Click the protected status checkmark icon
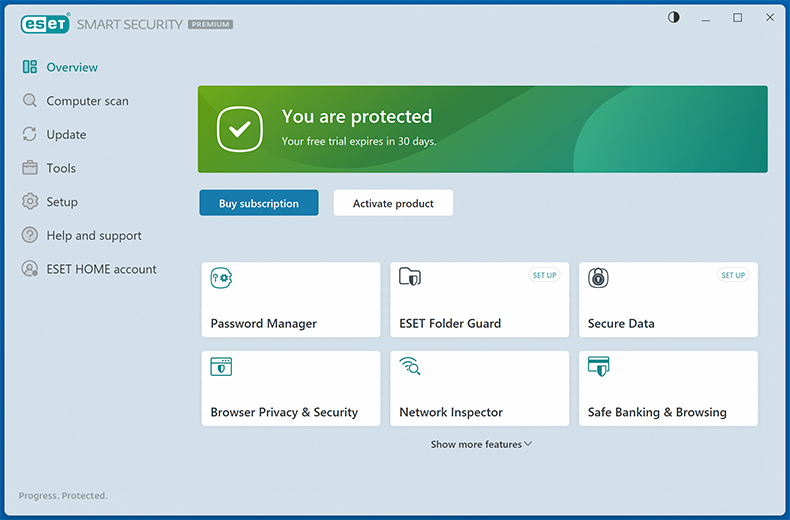 [240, 129]
